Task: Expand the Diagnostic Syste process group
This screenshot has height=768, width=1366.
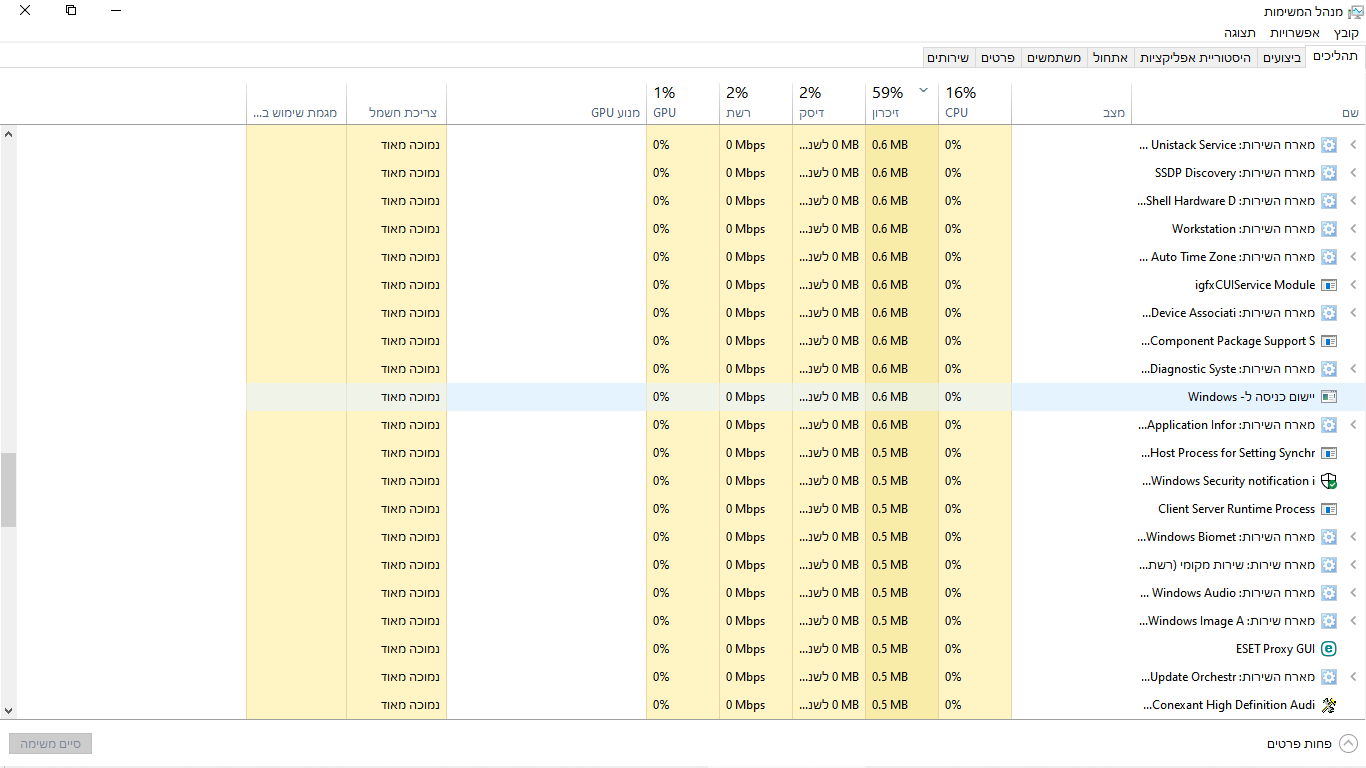Action: point(1353,369)
